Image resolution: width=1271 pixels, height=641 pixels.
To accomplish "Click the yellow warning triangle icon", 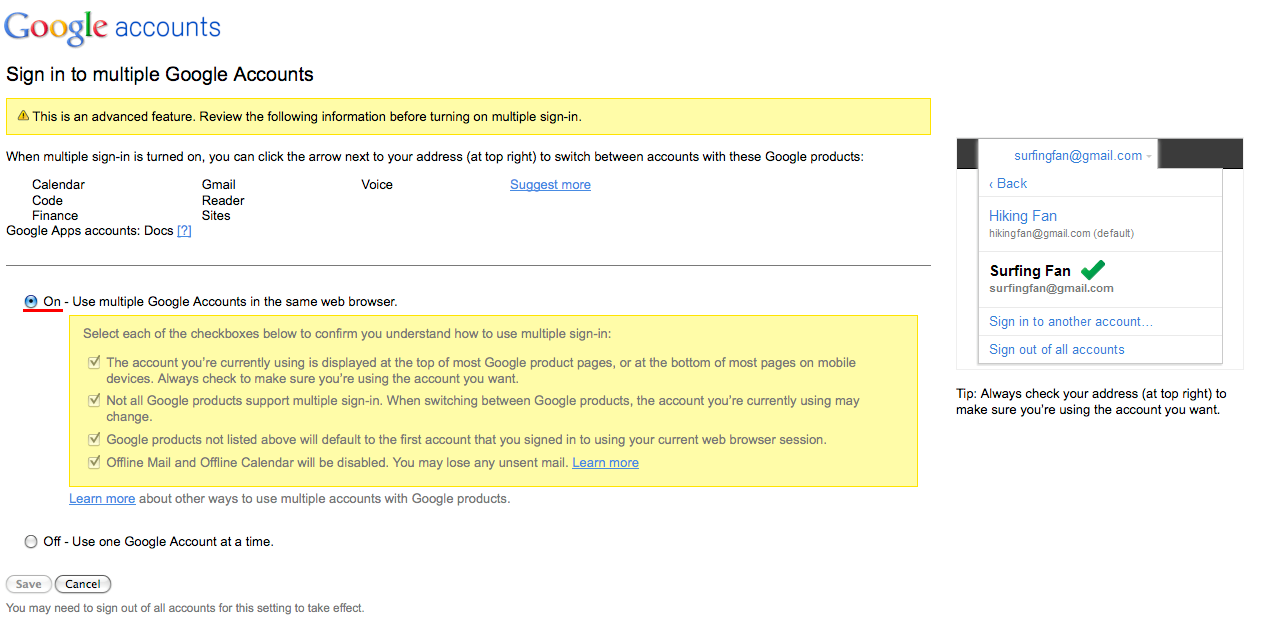I will click(x=23, y=116).
